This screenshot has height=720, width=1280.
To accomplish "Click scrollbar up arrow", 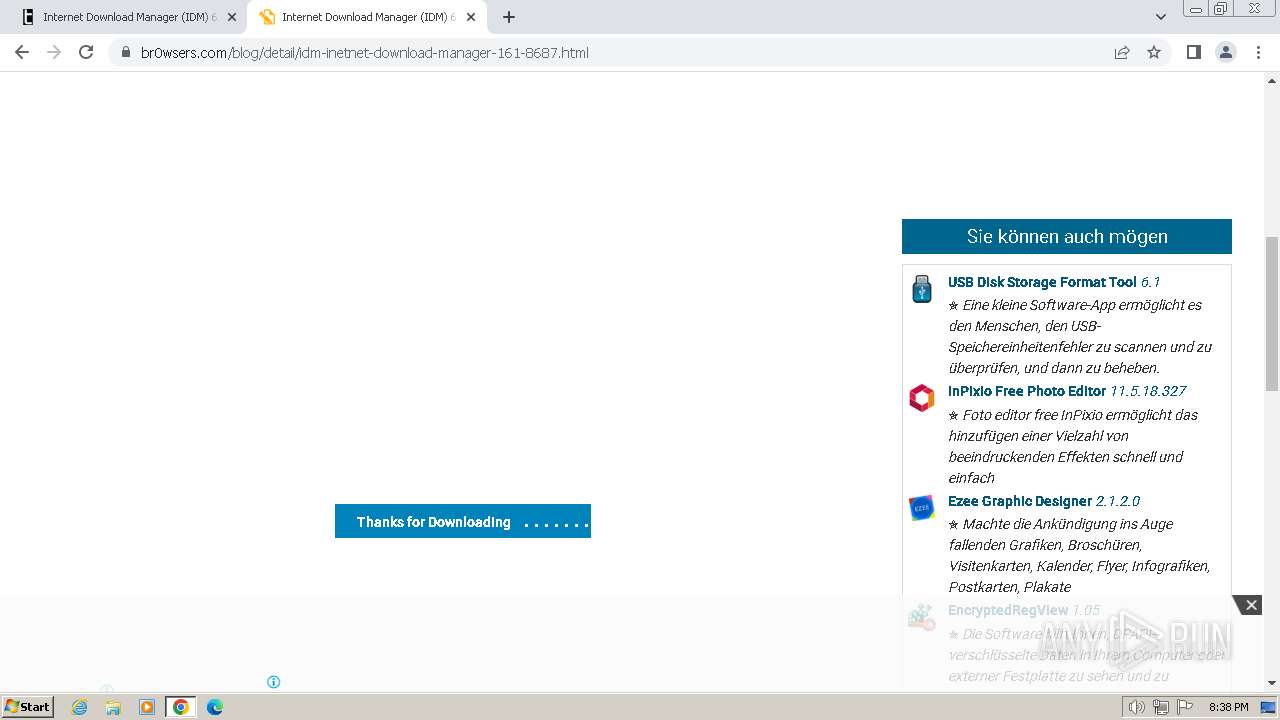I will 1272,80.
